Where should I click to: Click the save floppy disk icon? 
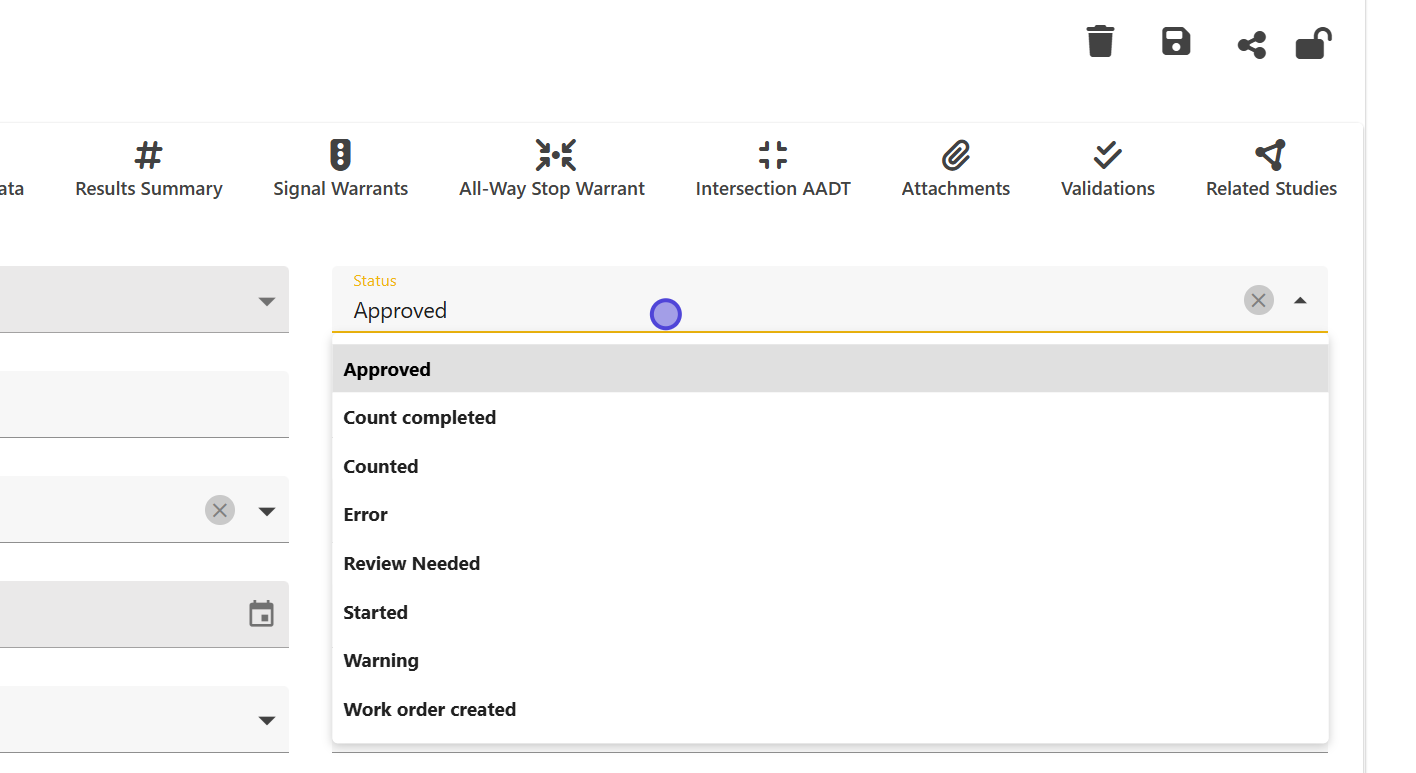[1176, 42]
